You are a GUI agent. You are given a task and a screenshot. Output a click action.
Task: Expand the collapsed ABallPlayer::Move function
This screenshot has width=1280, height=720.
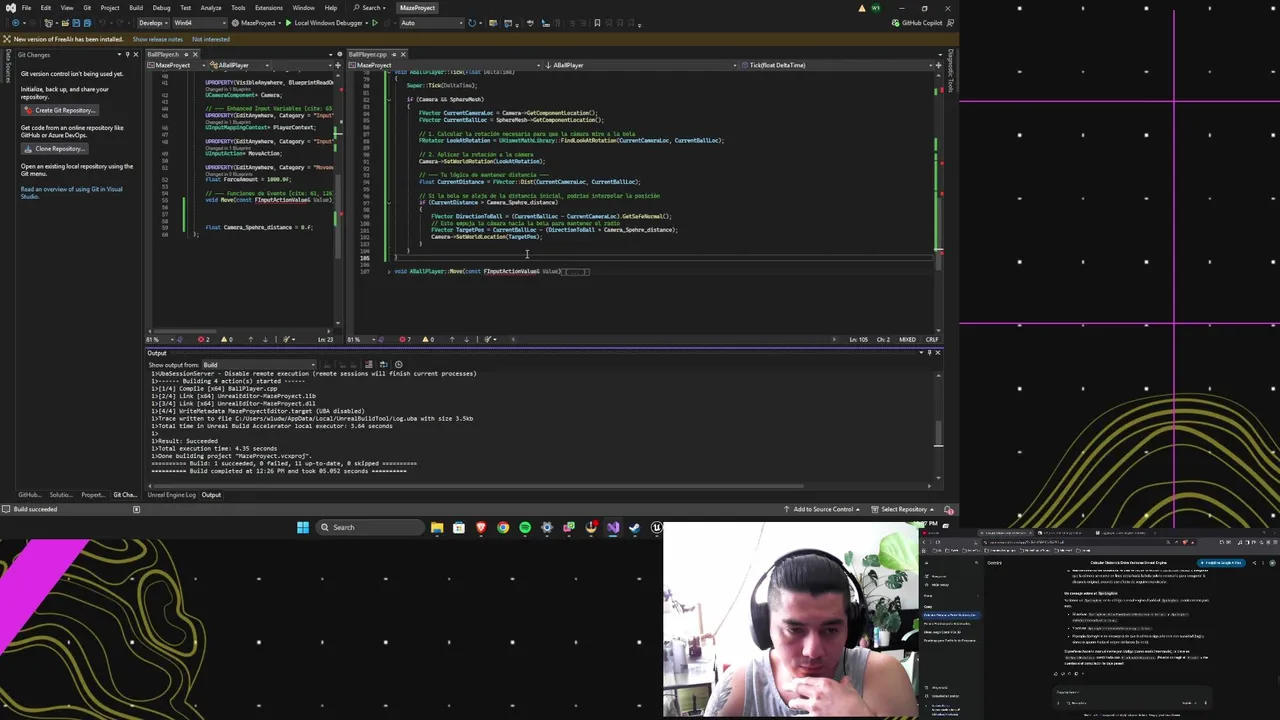pos(390,271)
